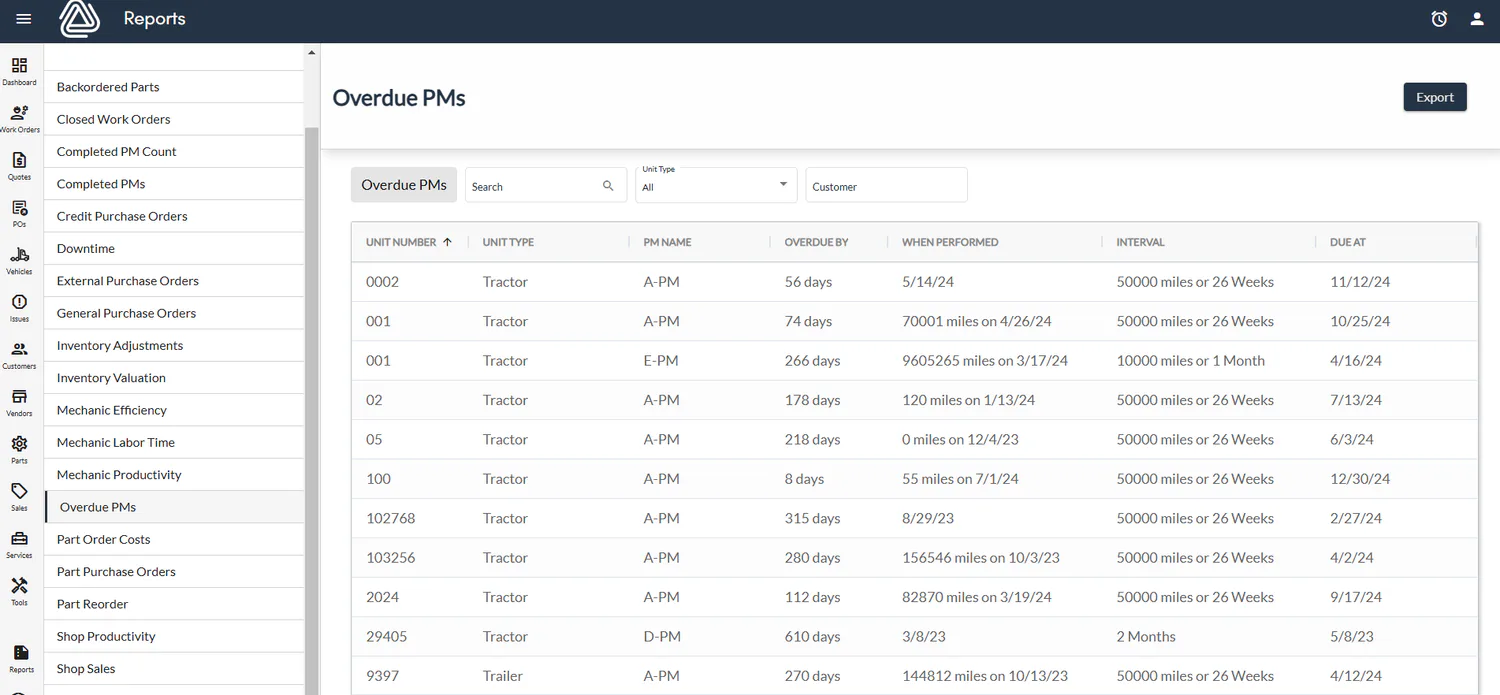Click '156546 miles on 10/3/23' cell

pos(981,558)
